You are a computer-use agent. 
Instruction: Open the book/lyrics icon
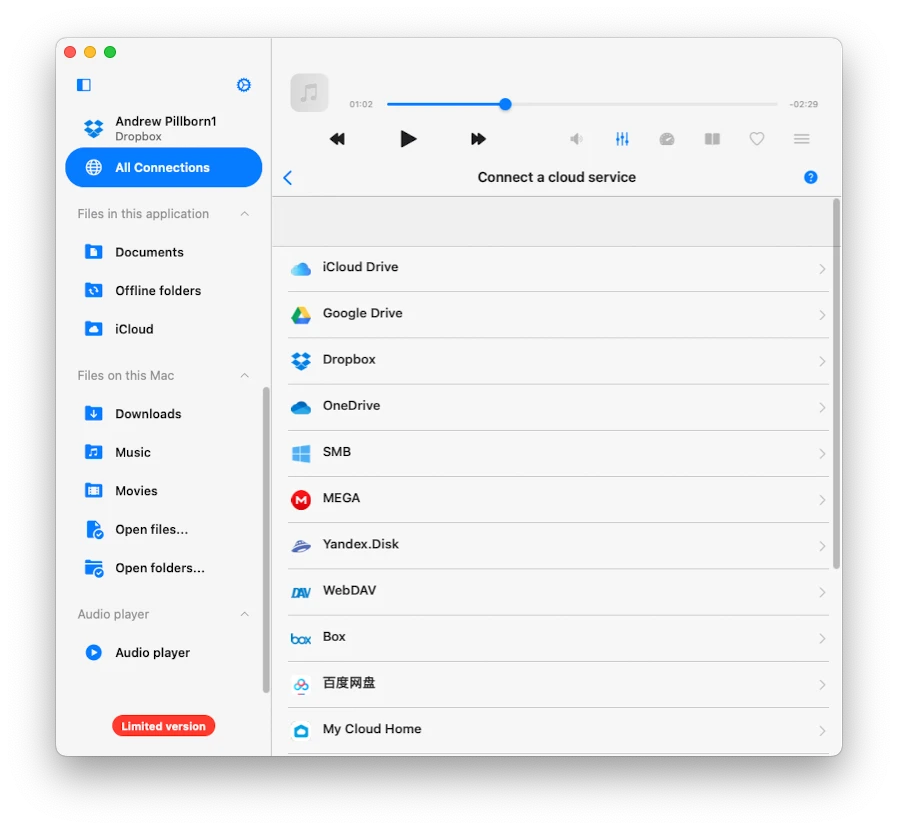click(712, 139)
